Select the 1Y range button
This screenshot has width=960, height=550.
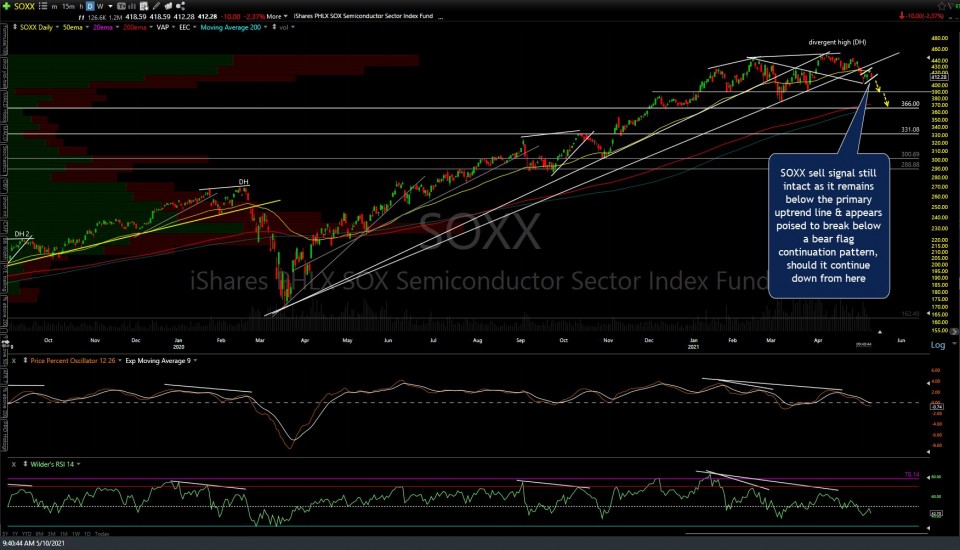click(x=15, y=534)
